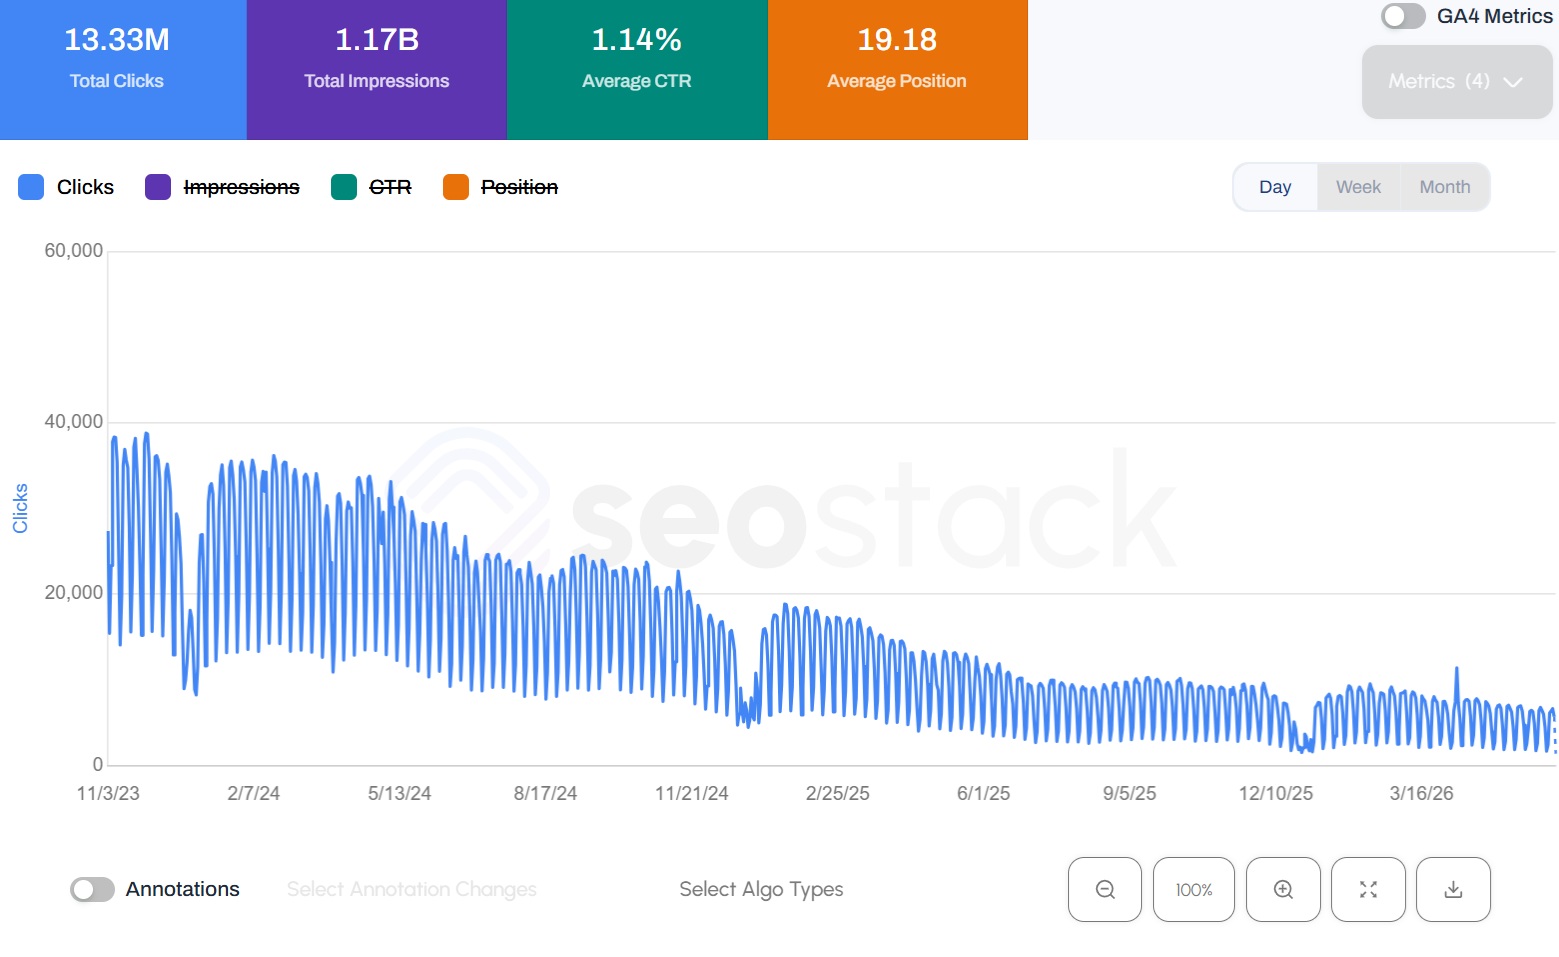Click the 12/10/25 date axis label
The image size is (1559, 957).
1276,793
